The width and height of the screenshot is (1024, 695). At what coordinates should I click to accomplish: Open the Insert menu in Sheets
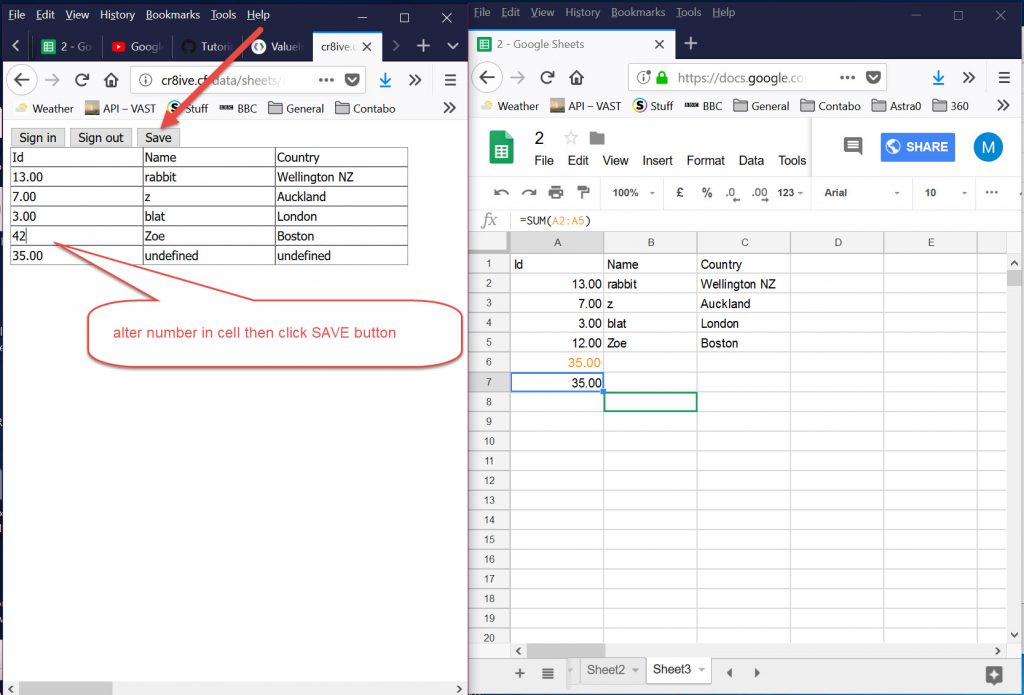[x=657, y=160]
